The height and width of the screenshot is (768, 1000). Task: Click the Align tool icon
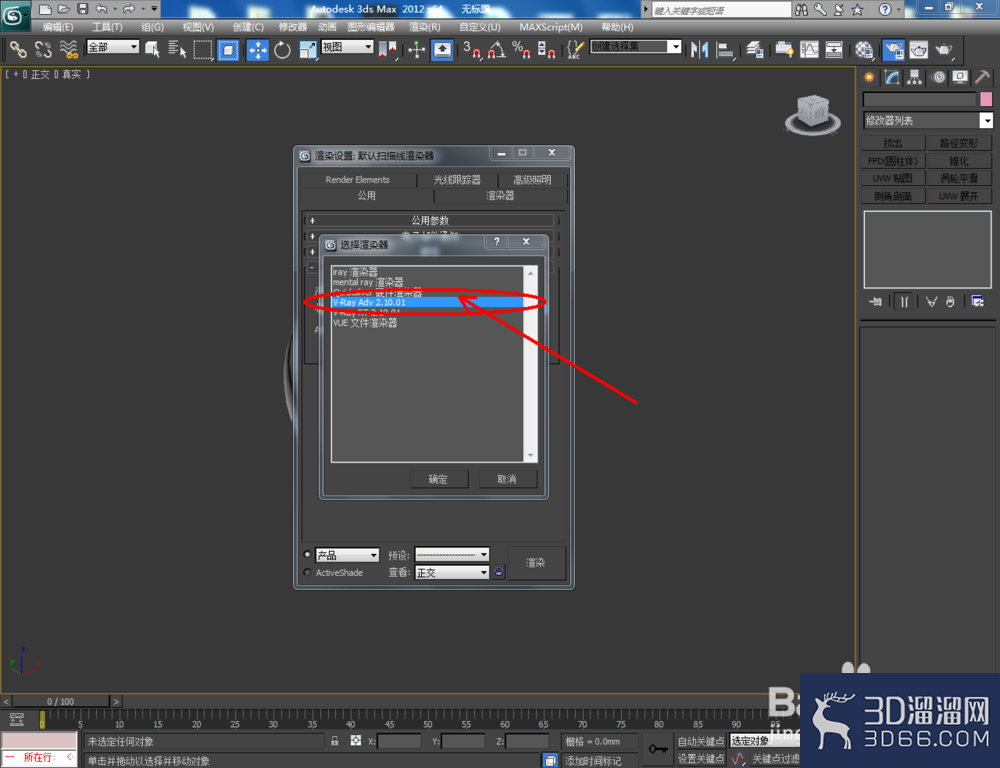coord(725,49)
